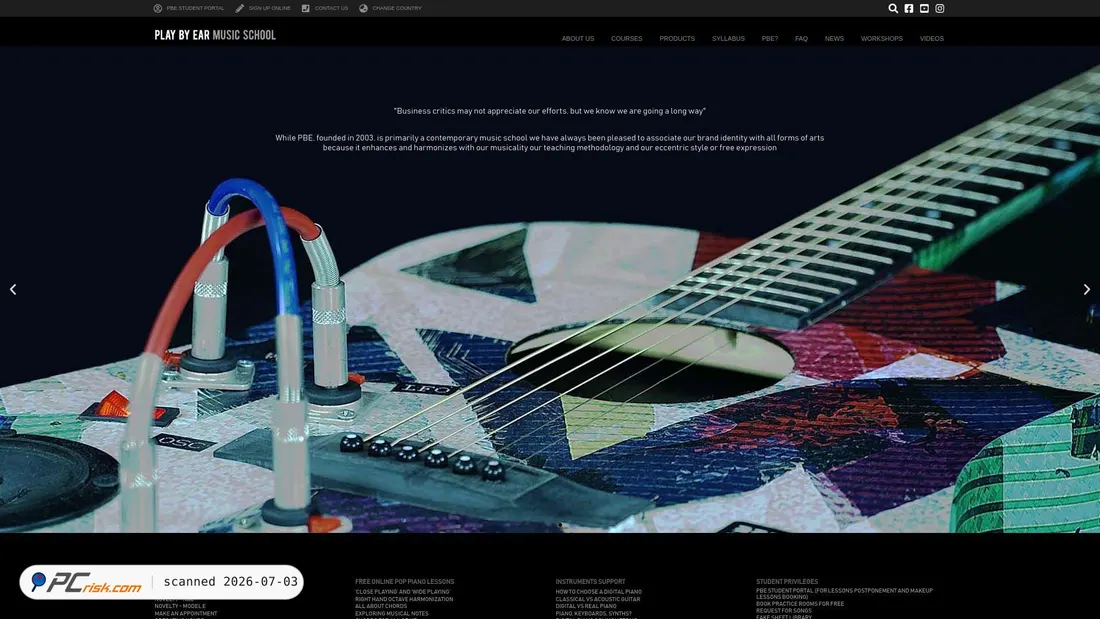The height and width of the screenshot is (619, 1100).
Task: Open Request for Songs footer link
Action: tap(784, 611)
